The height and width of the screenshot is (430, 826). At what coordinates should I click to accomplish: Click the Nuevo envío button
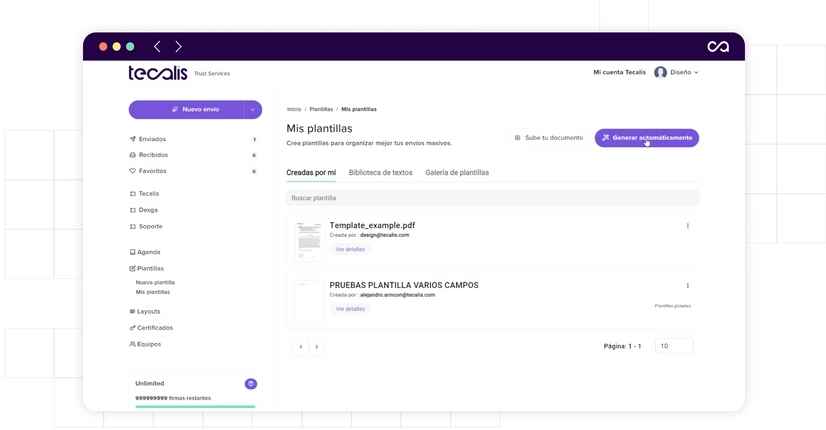point(186,109)
